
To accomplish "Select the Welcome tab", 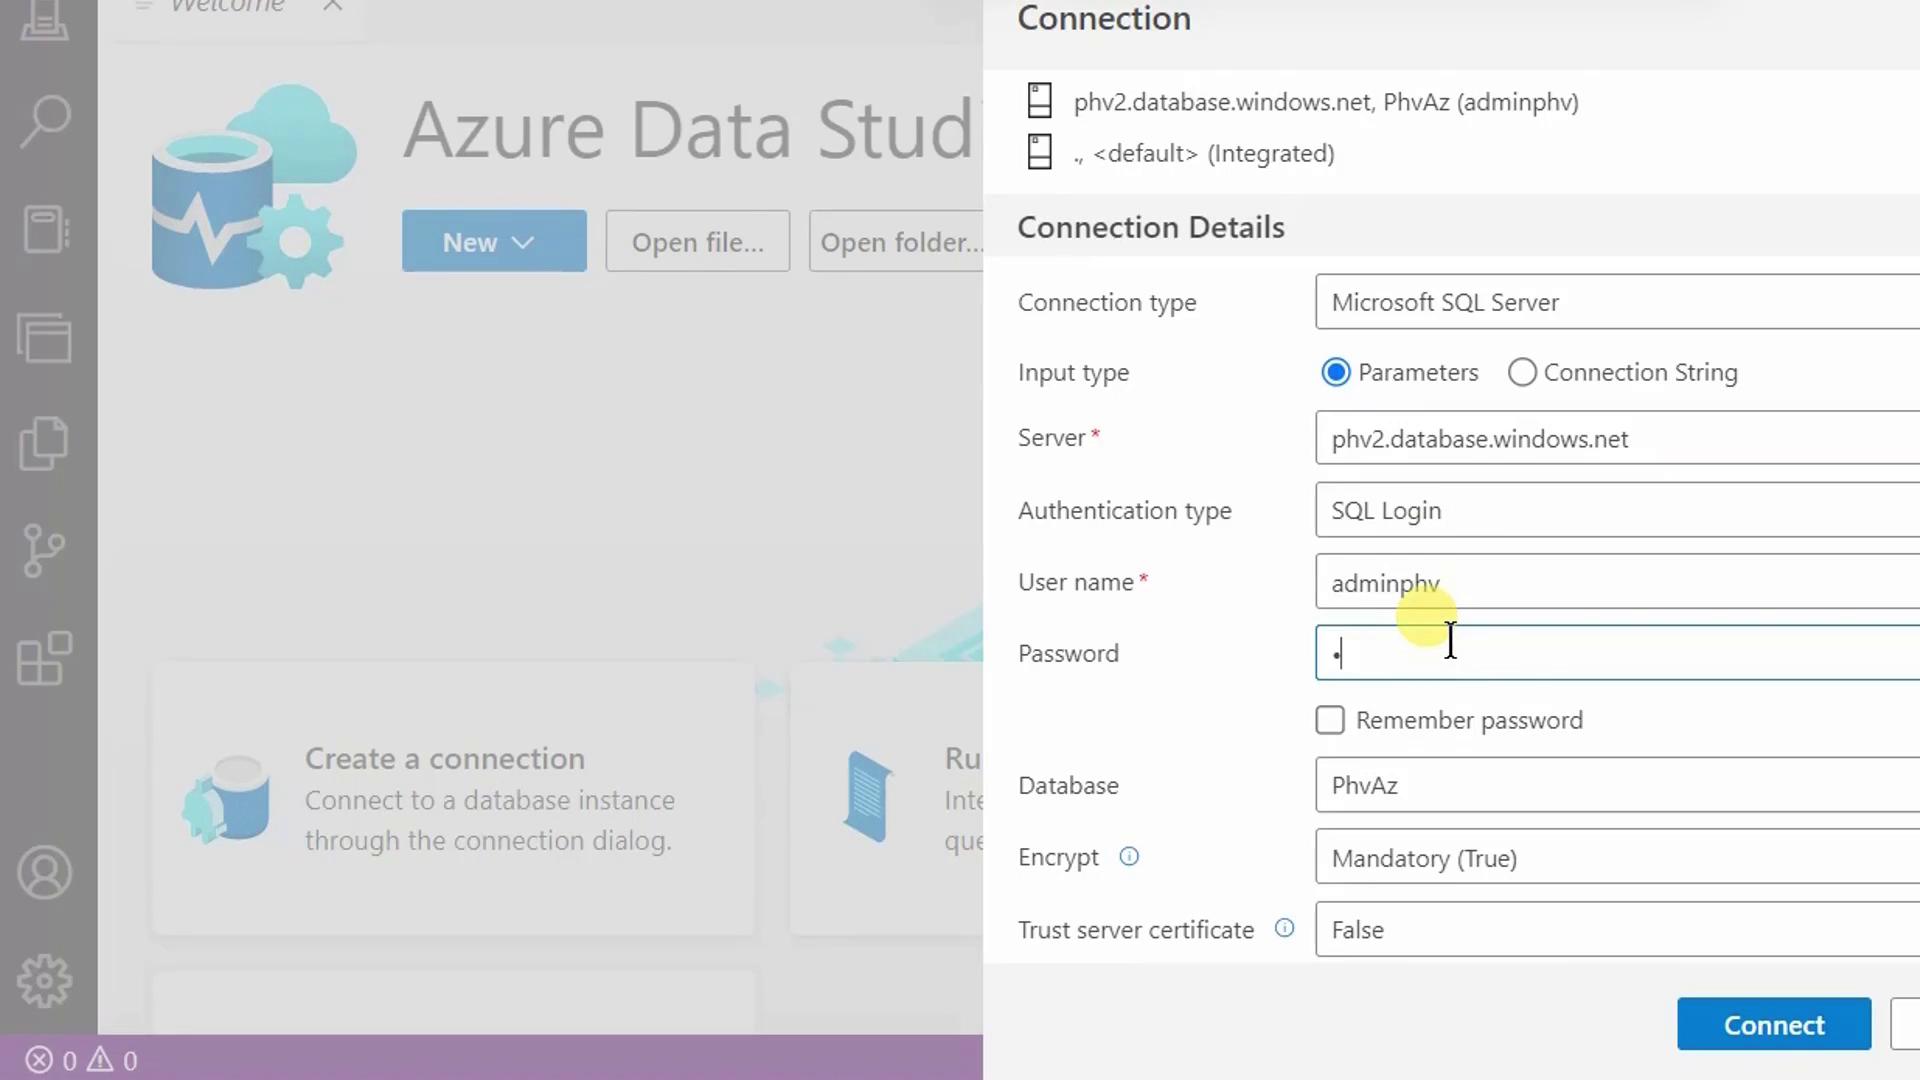I will (228, 8).
